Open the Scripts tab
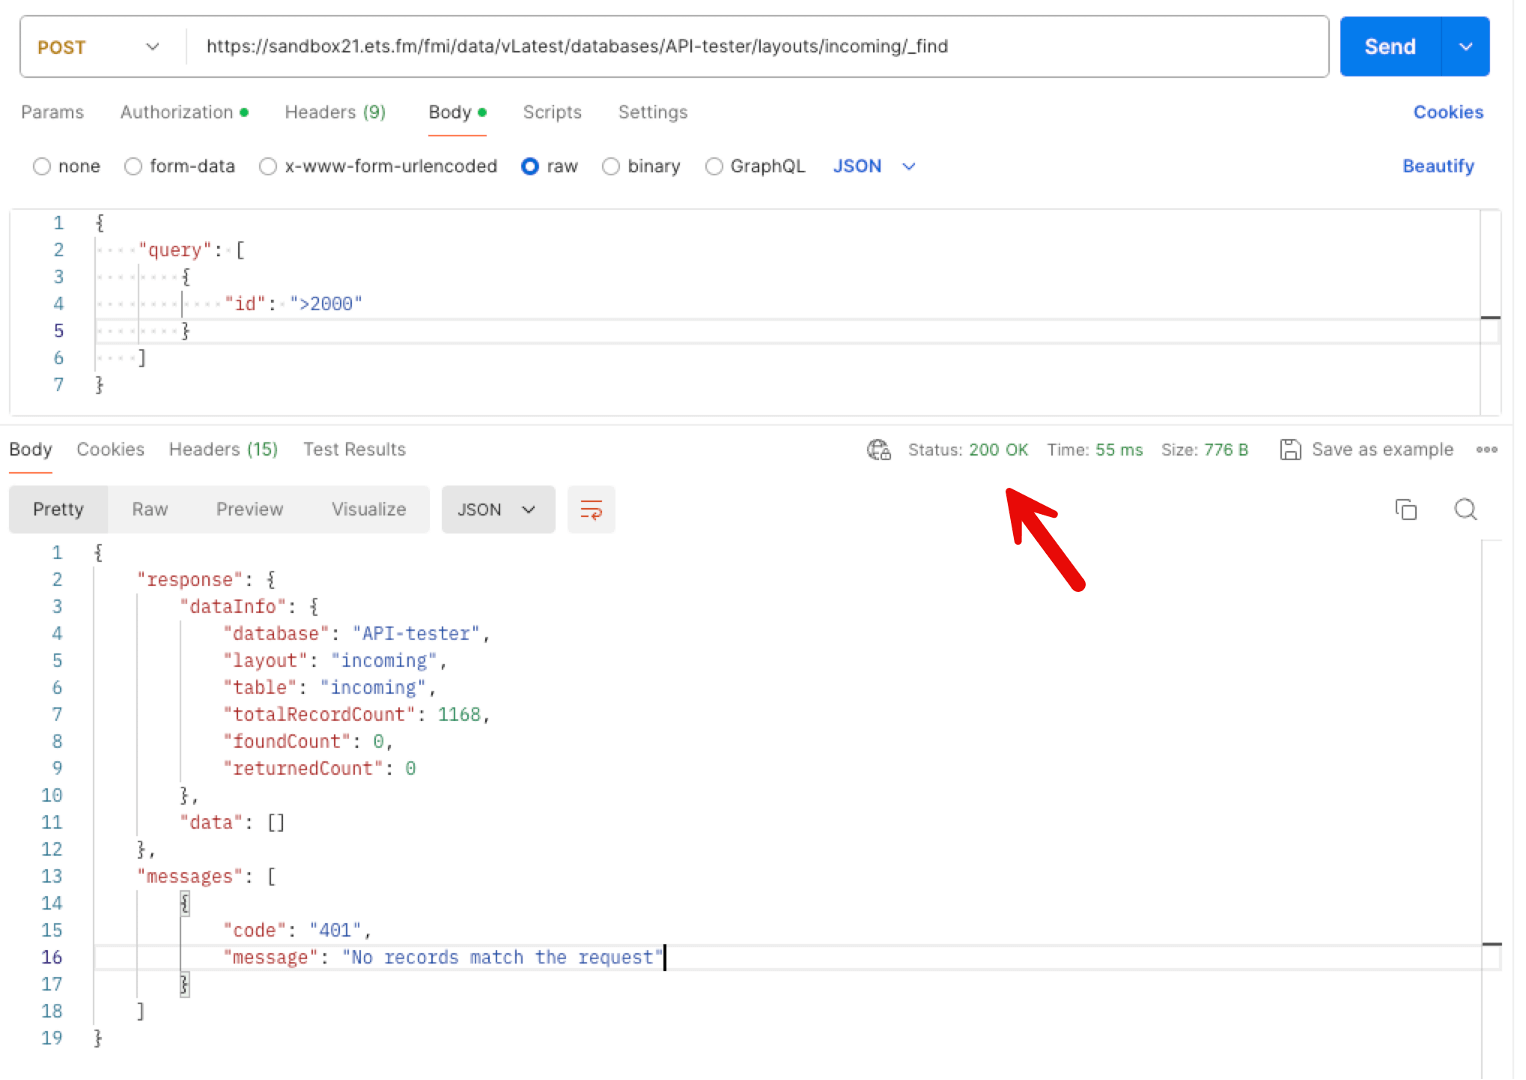 [x=552, y=113]
